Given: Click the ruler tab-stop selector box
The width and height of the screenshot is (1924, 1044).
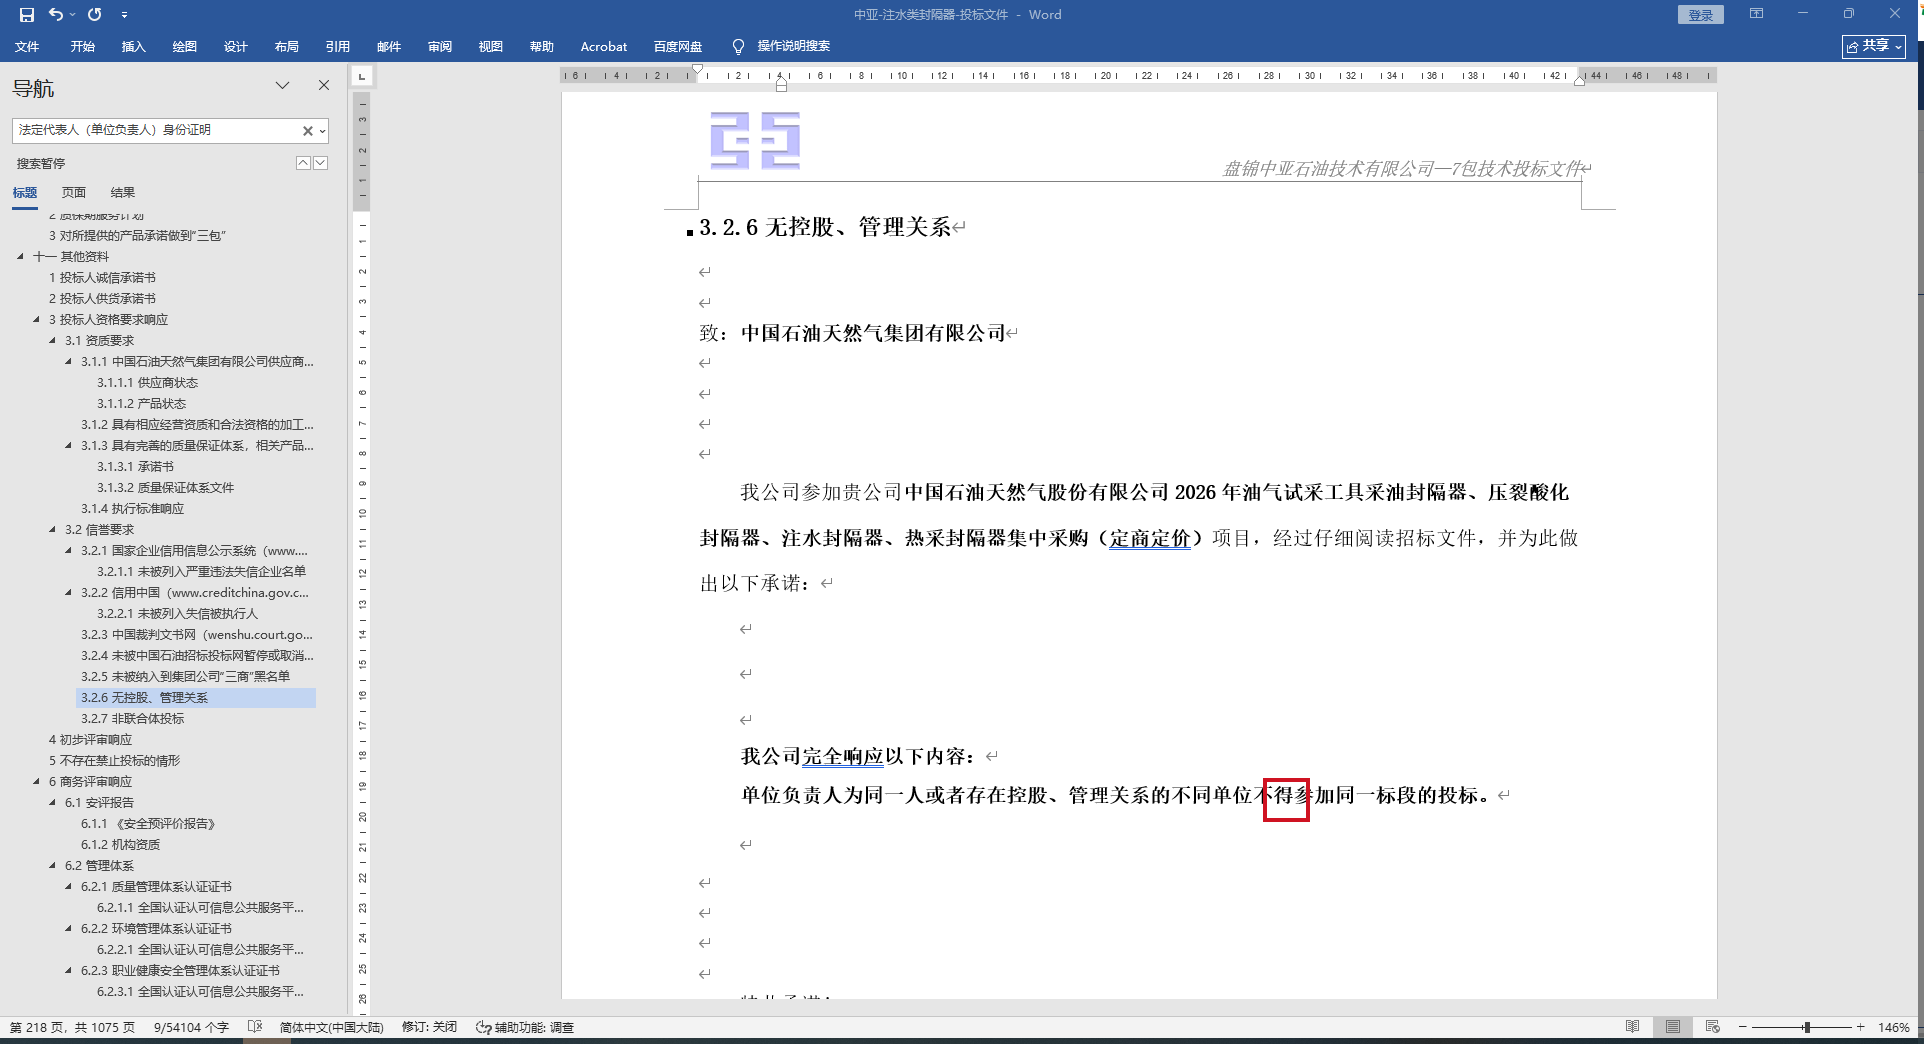Looking at the screenshot, I should pyautogui.click(x=362, y=75).
